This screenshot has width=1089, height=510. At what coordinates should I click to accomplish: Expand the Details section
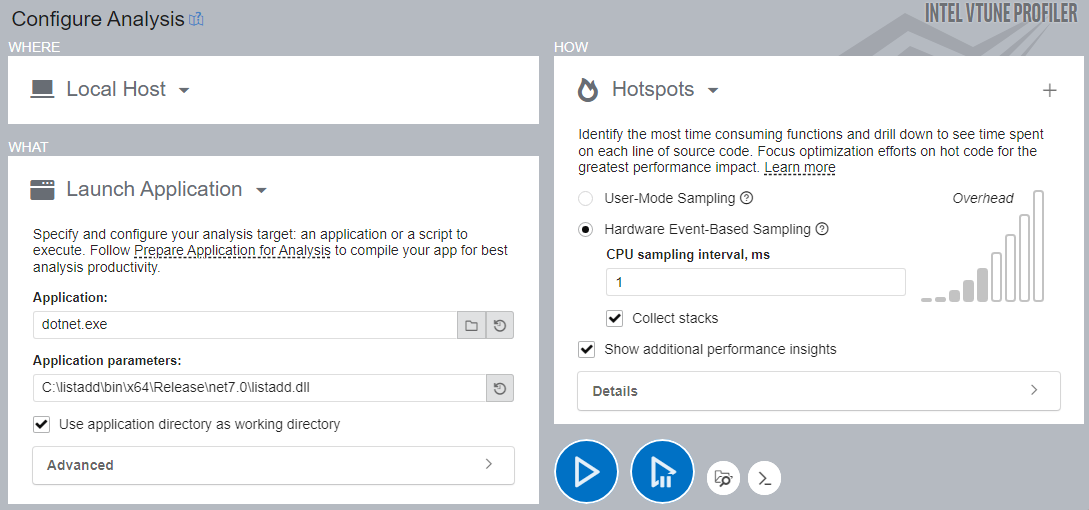click(818, 391)
